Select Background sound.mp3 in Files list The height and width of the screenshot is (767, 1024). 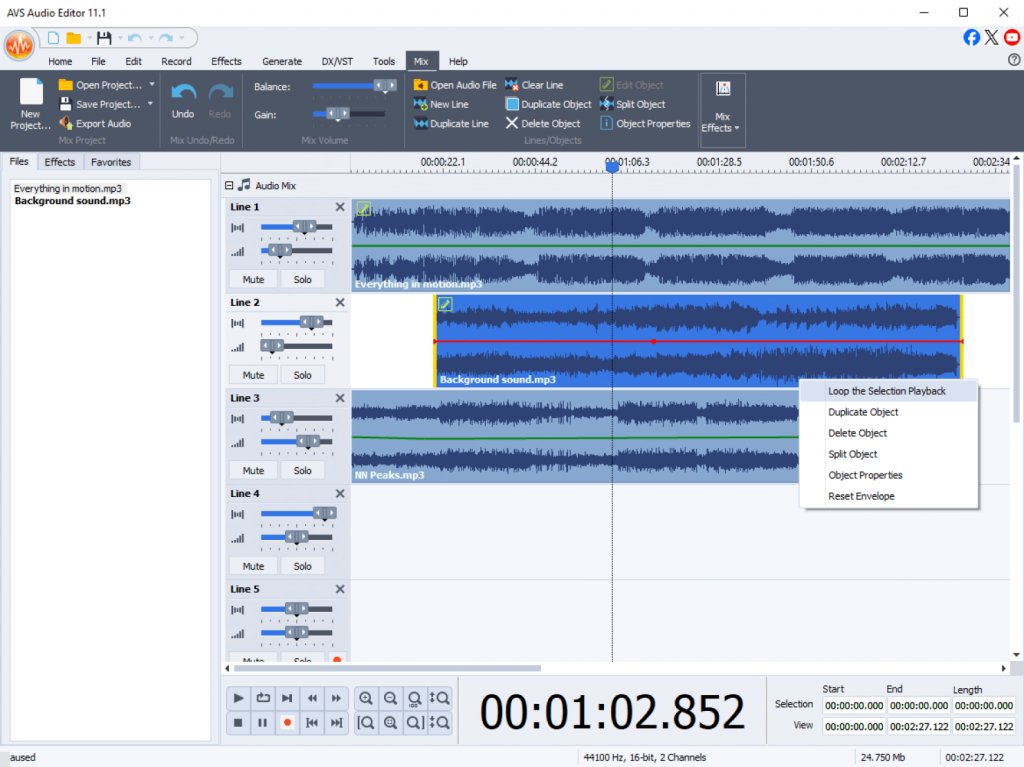[72, 201]
